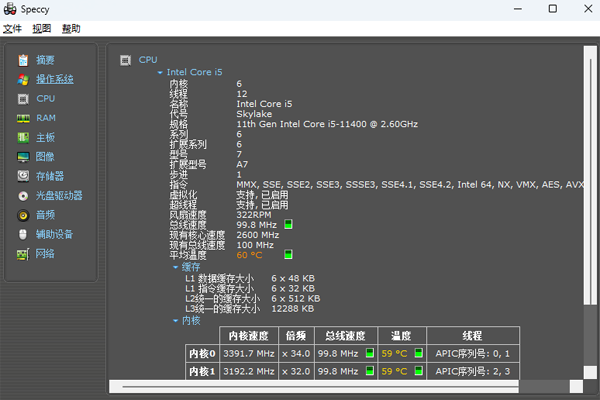This screenshot has width=600, height=400.
Task: Click green indicator beside 内核1 temperature
Action: coord(419,371)
